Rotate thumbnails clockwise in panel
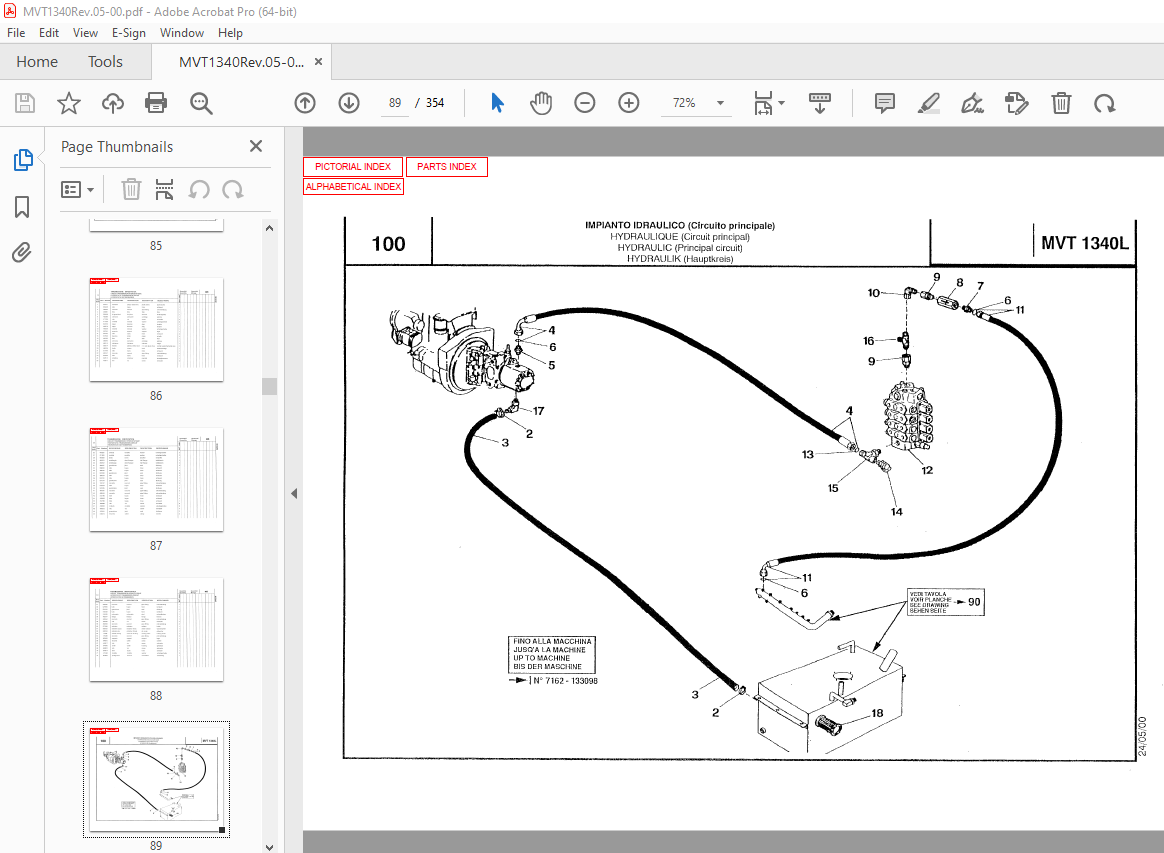The width and height of the screenshot is (1164, 853). 233,190
